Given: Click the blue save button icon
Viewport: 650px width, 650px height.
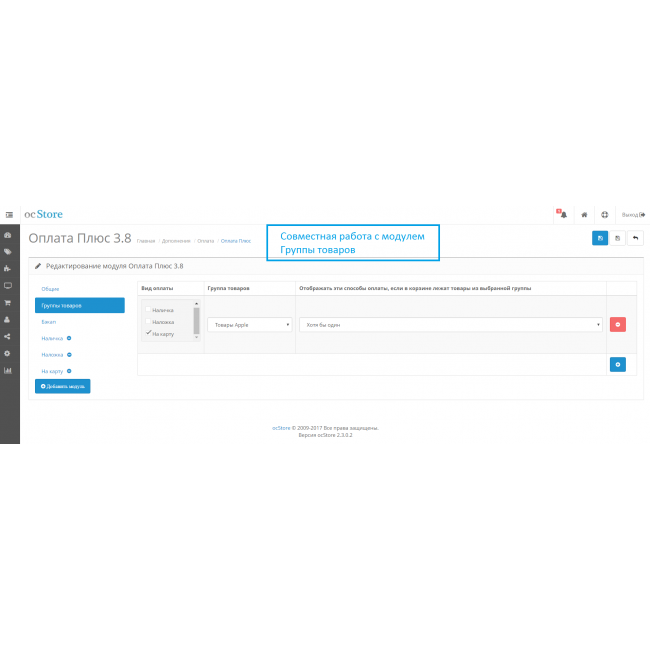Looking at the screenshot, I should point(599,238).
